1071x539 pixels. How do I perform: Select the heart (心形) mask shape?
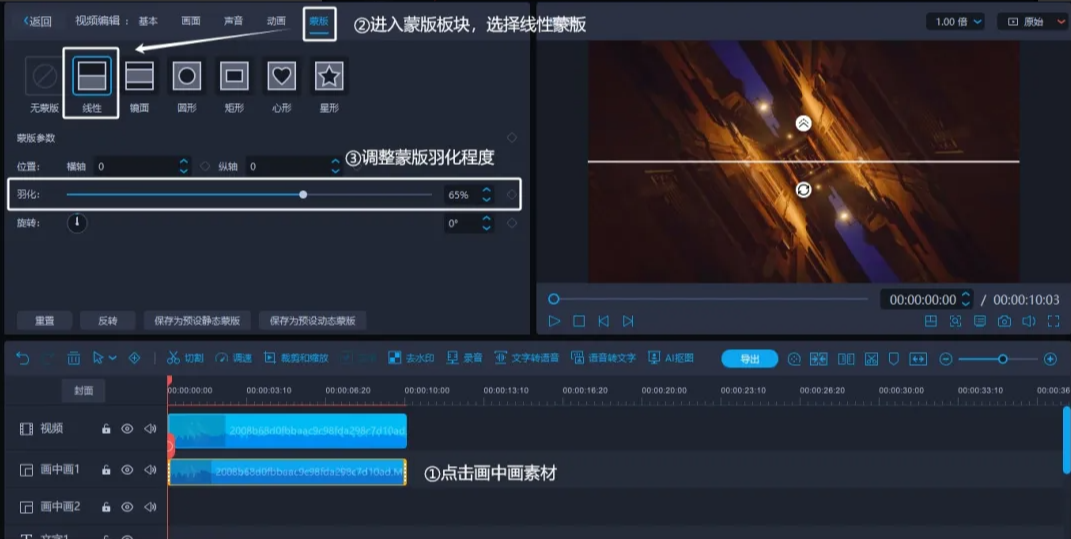click(x=281, y=76)
